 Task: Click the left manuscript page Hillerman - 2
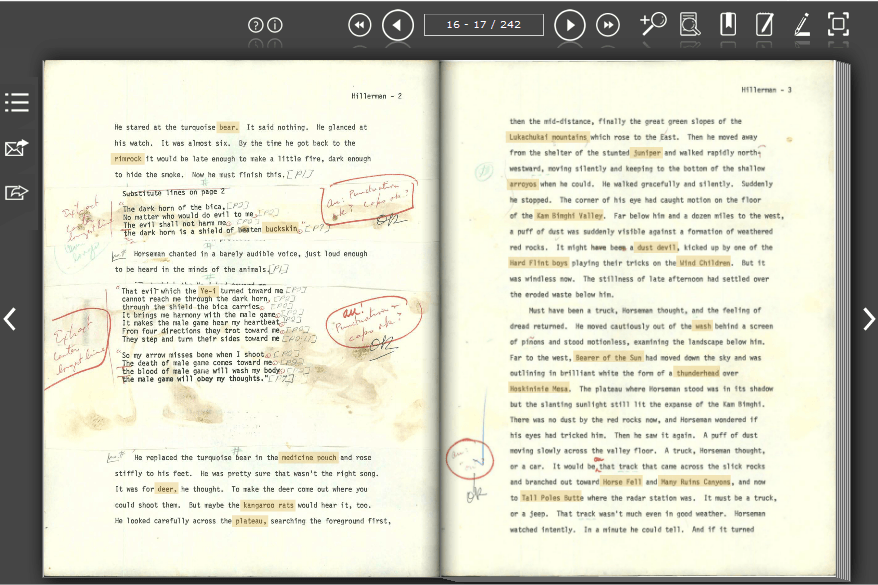[x=241, y=318]
